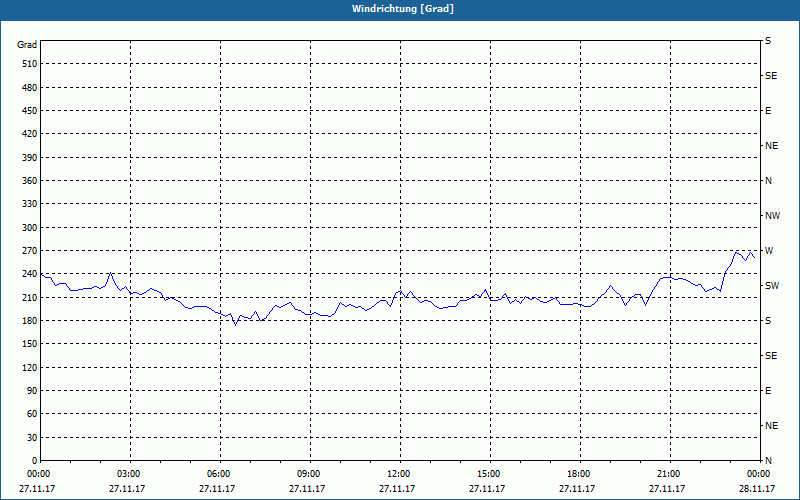Pick the 18:00 time axis label
800x500 pixels.
coord(580,474)
